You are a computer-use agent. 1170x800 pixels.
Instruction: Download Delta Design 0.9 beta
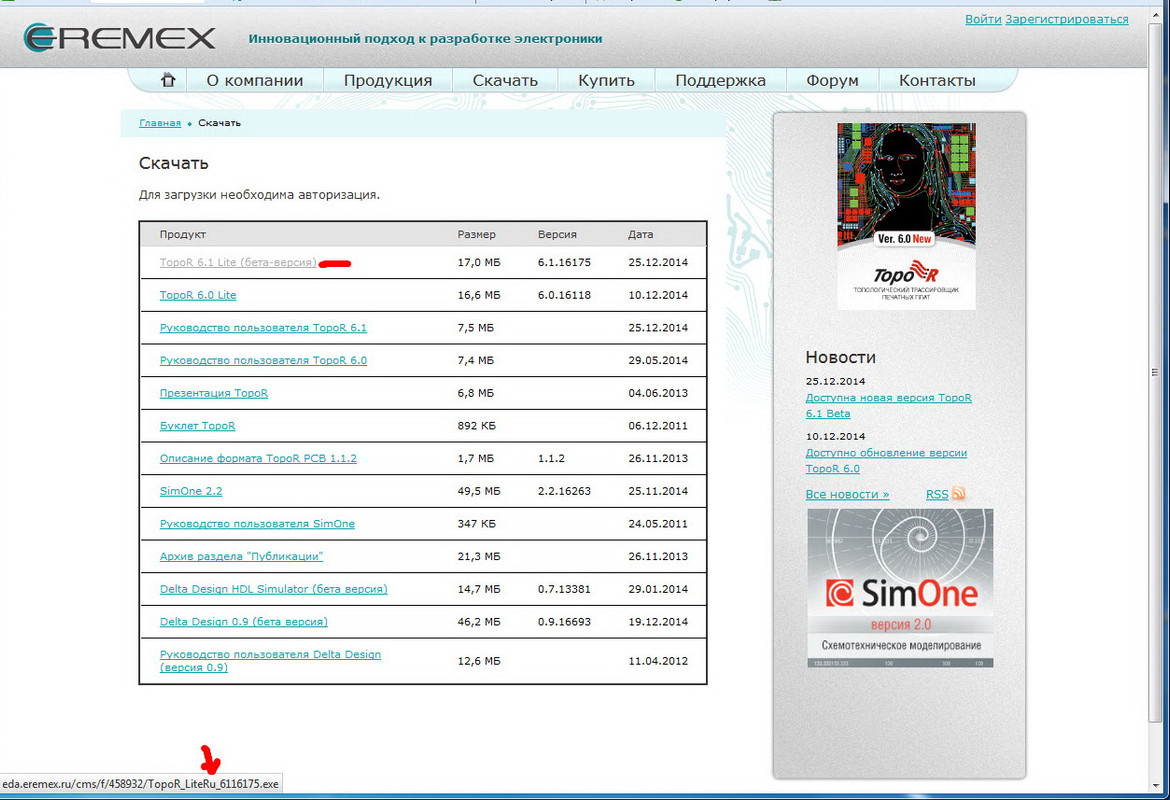coord(243,622)
